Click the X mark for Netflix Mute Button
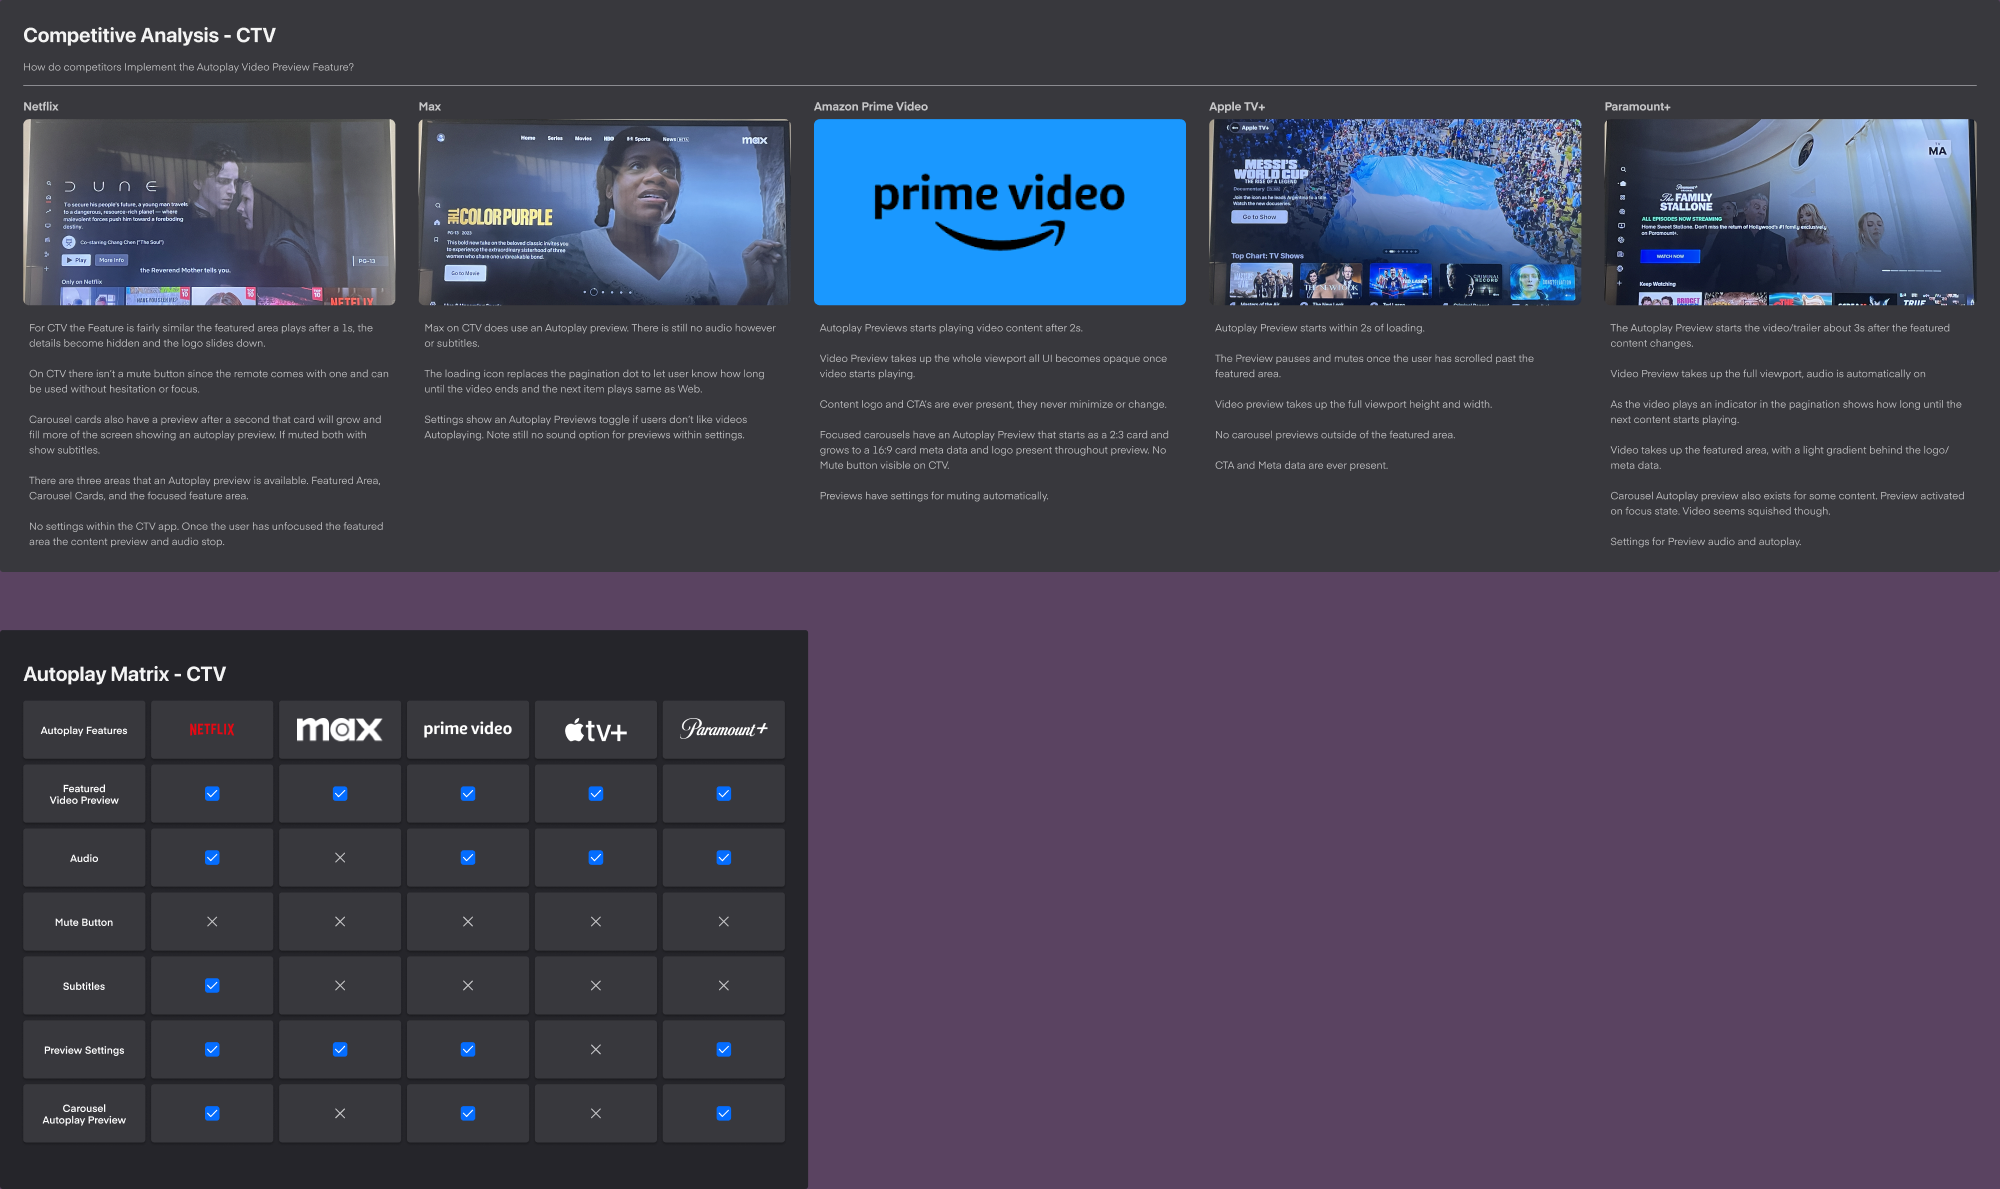This screenshot has height=1189, width=2000. coord(212,922)
